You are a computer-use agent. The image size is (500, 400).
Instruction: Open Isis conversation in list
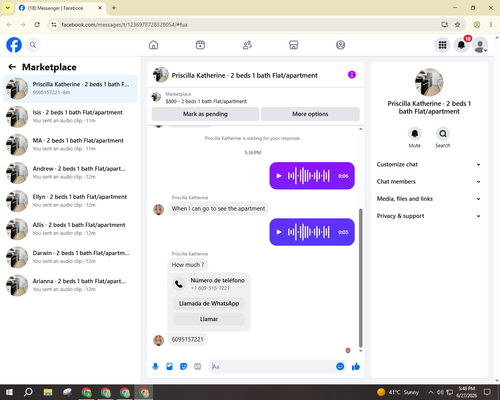pos(70,117)
